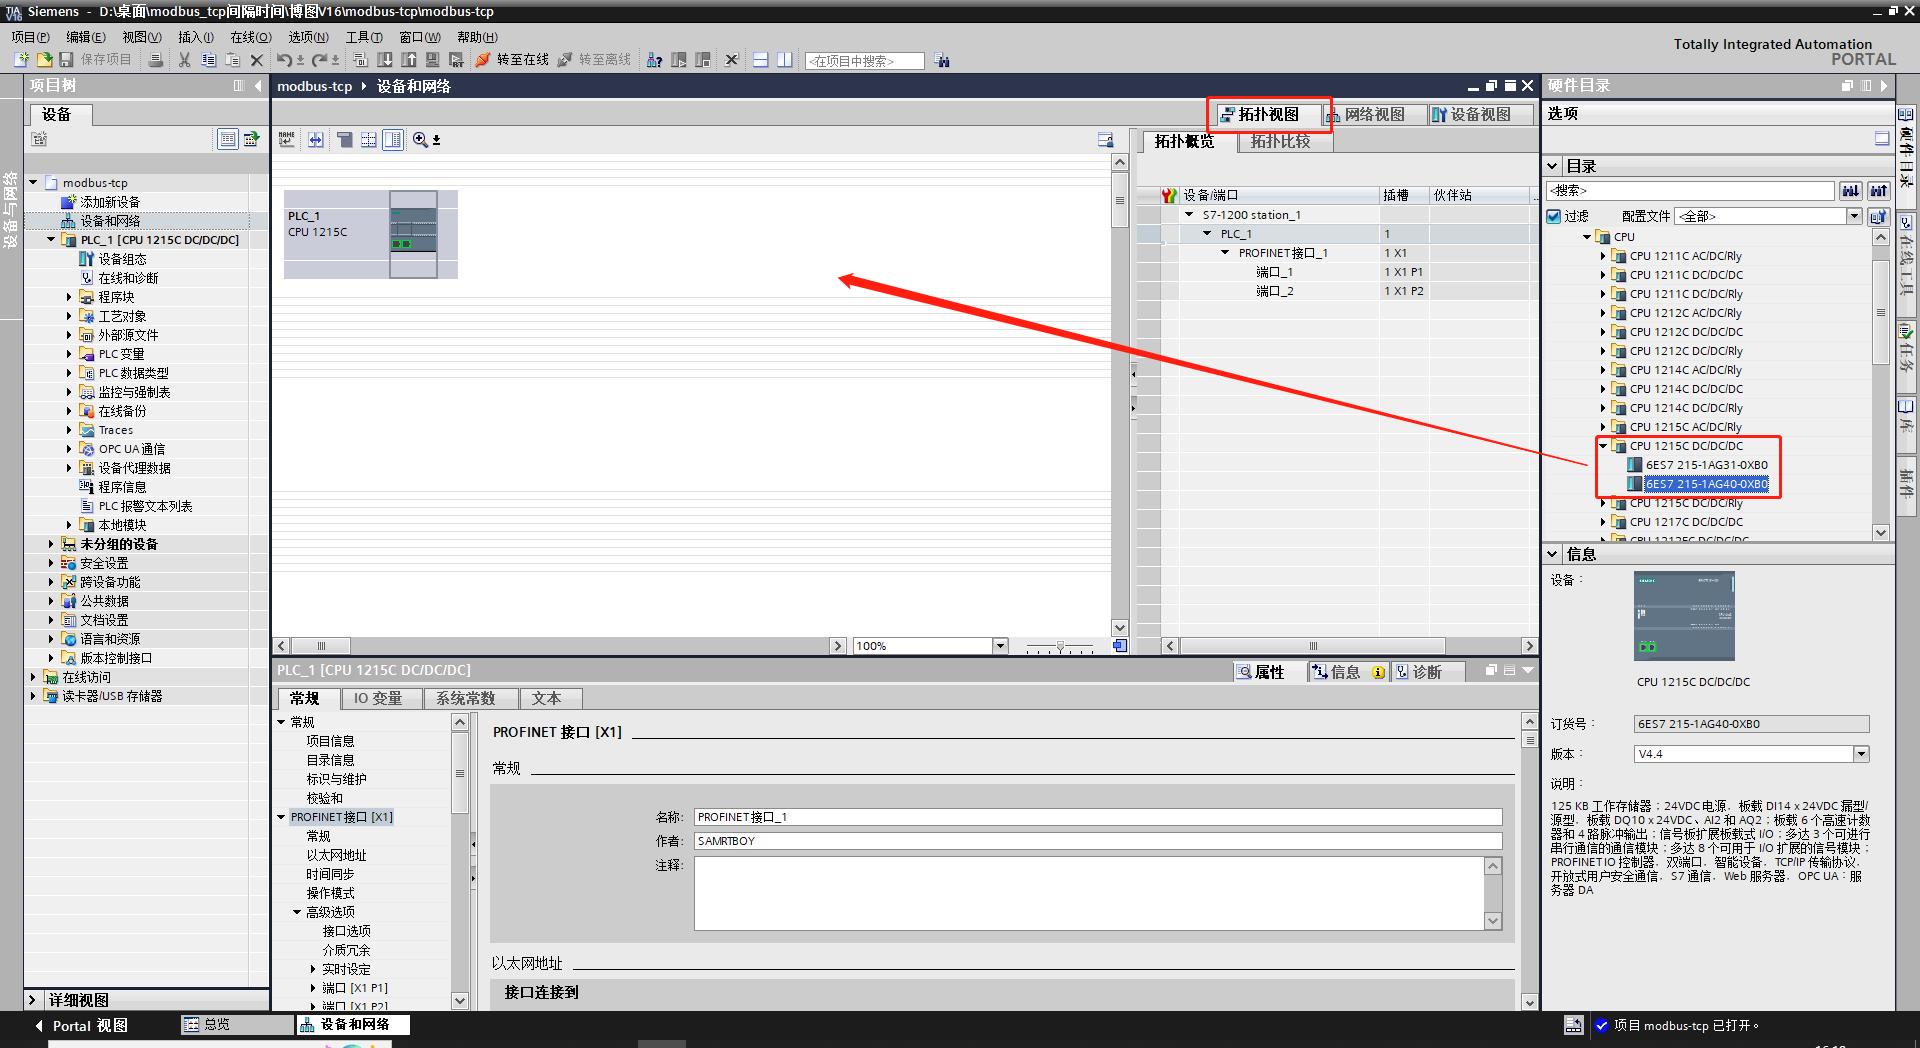
Task: Open the 项目(P) menu
Action: [x=30, y=37]
